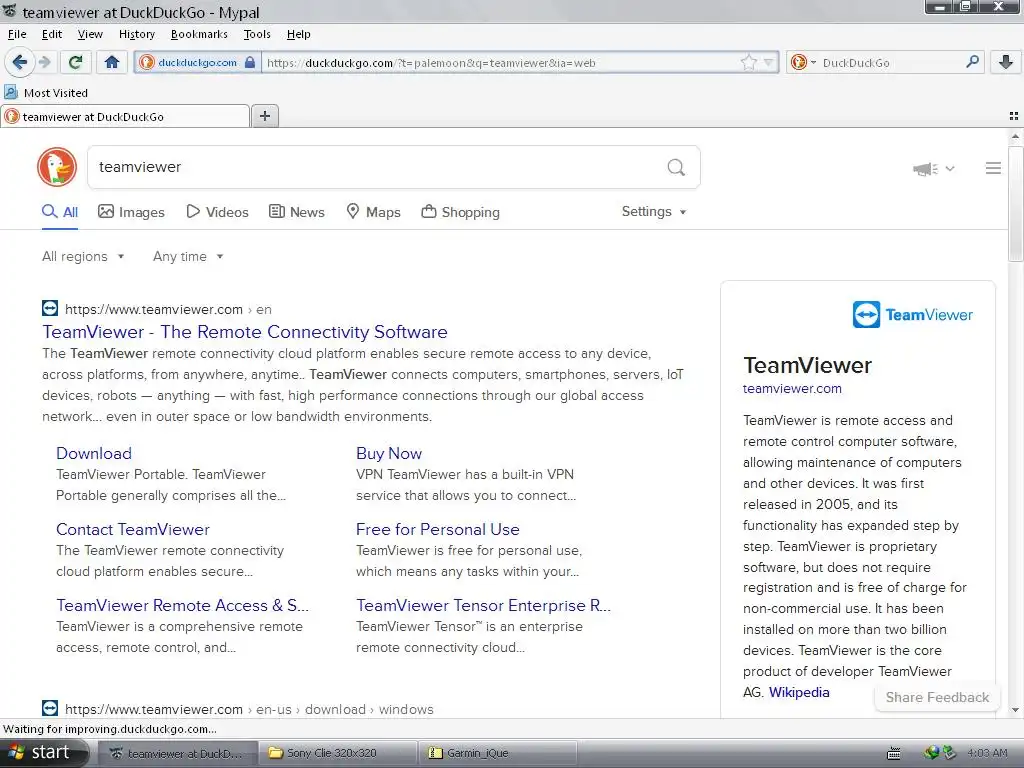1024x768 pixels.
Task: Click the magnifier in browser search box
Action: 972,62
